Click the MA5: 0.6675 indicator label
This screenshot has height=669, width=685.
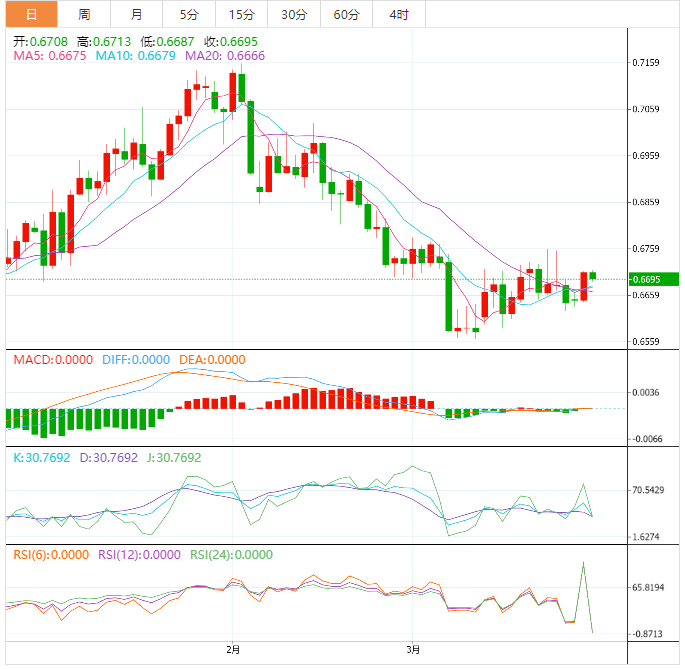tap(50, 55)
